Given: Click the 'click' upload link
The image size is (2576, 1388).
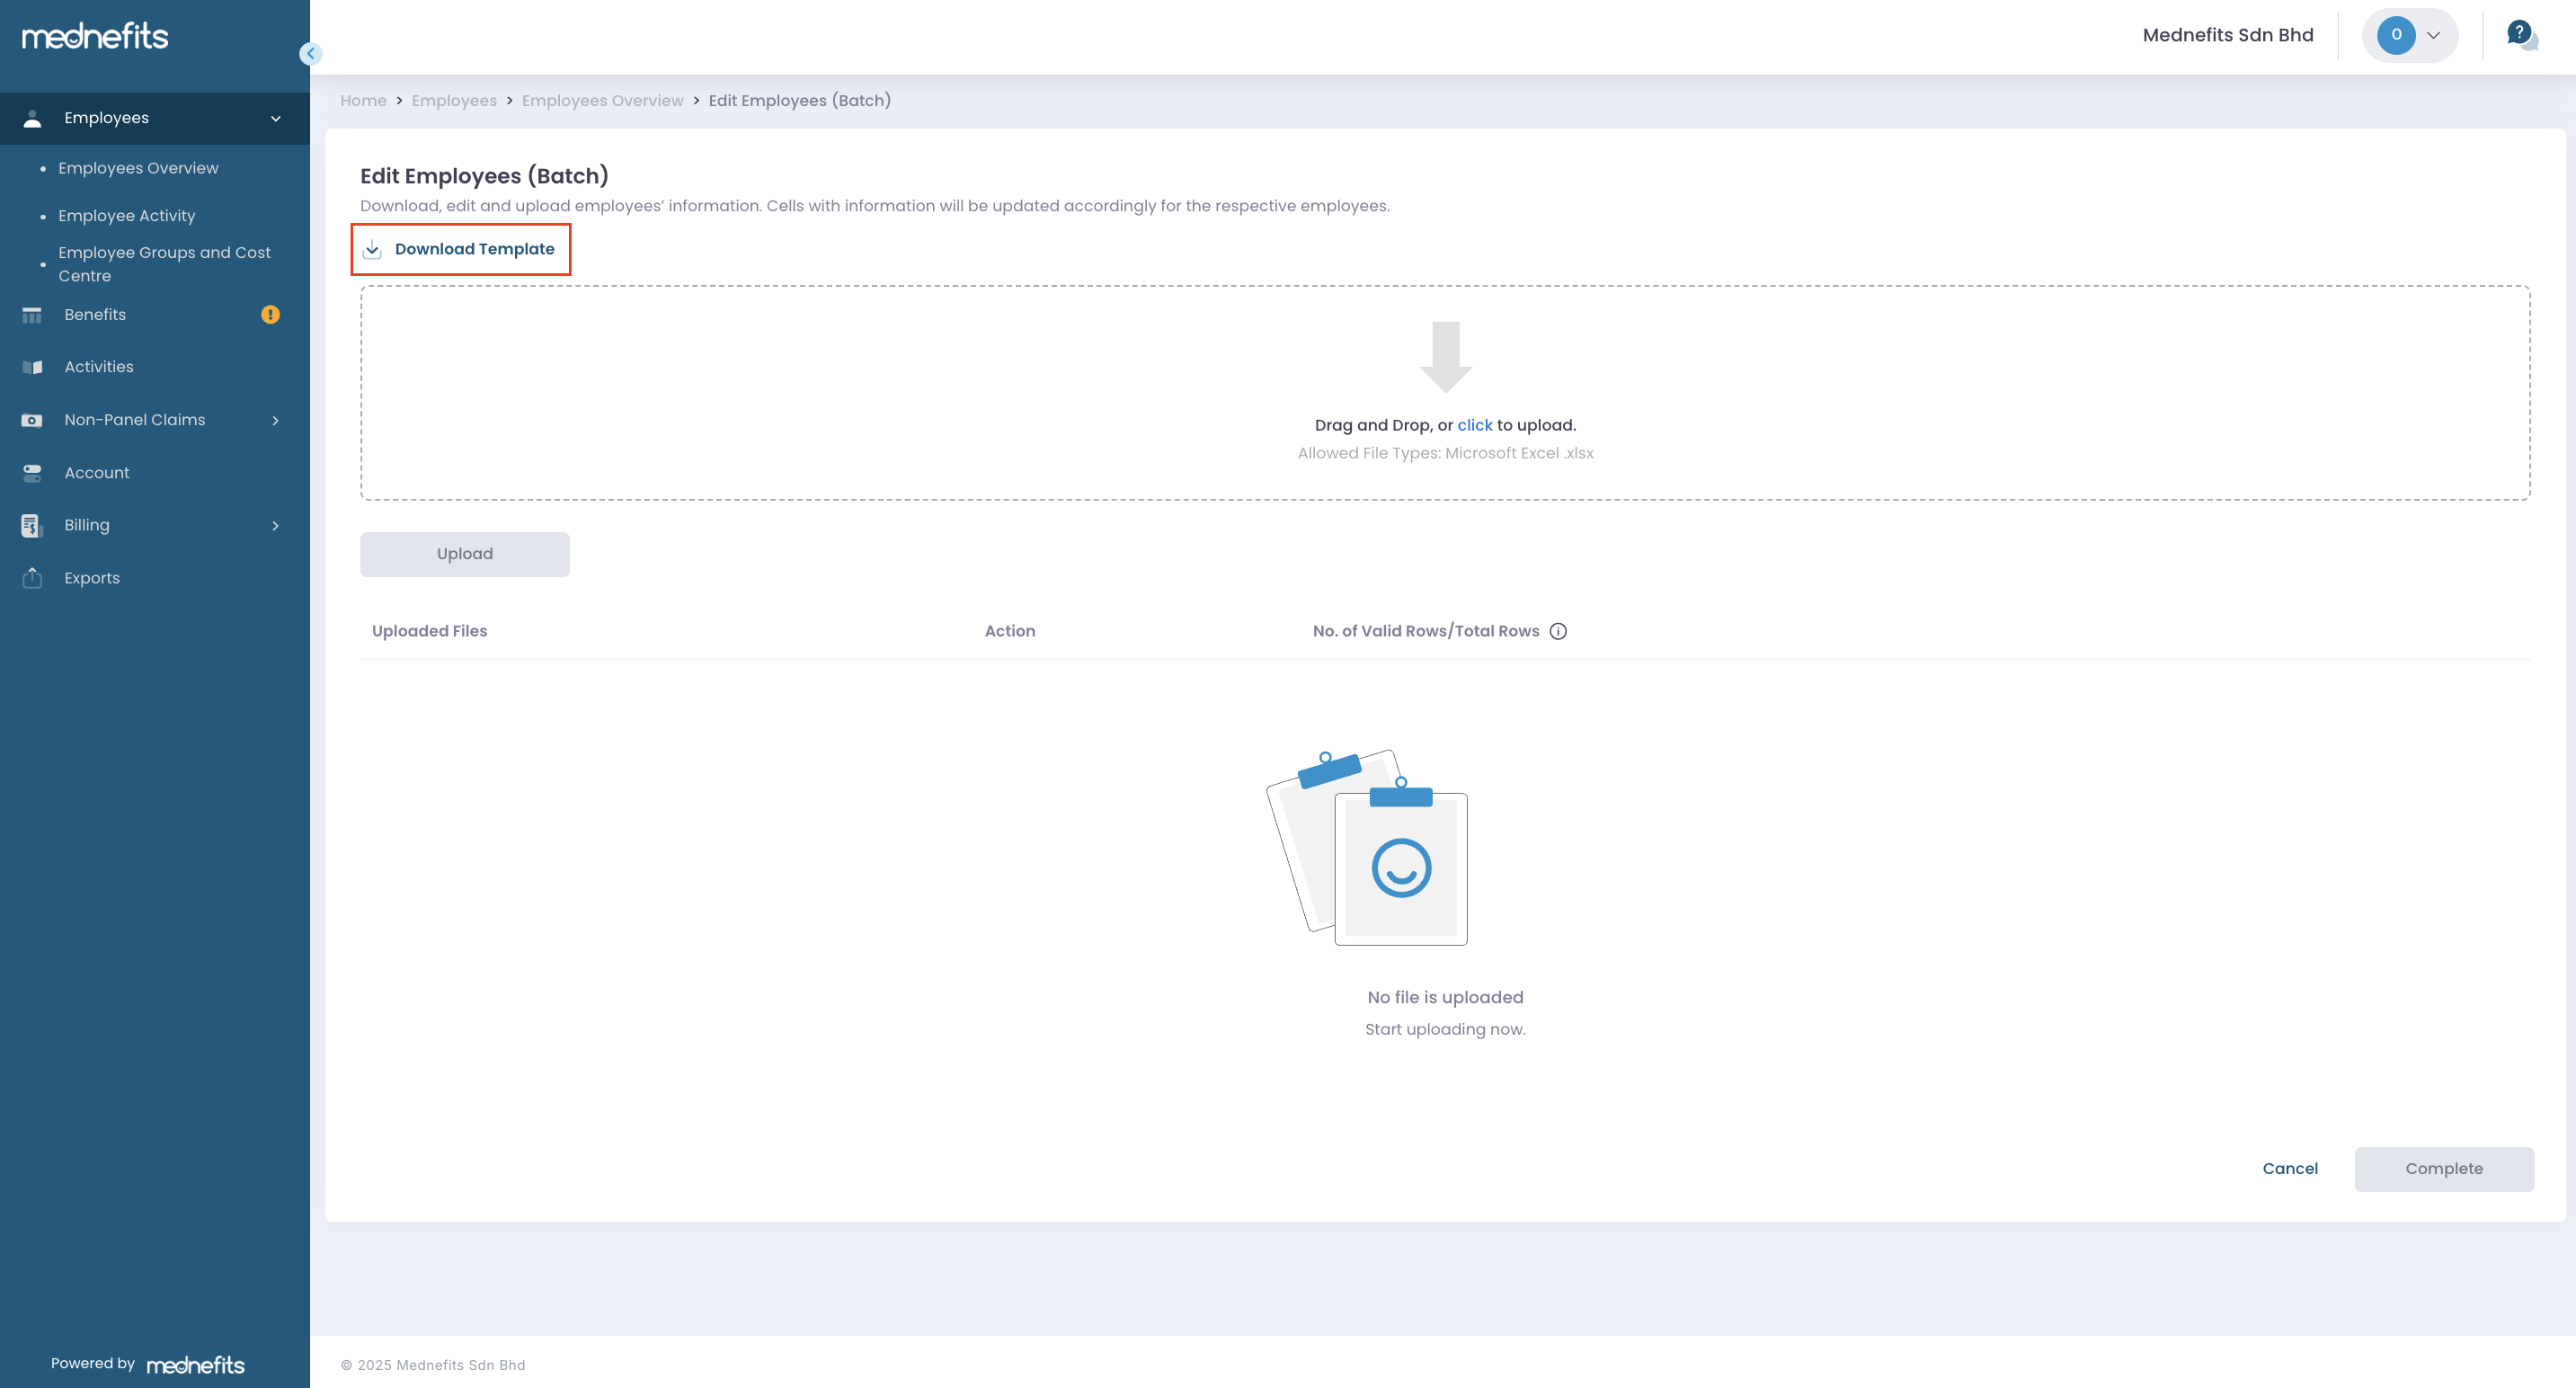Looking at the screenshot, I should click(1474, 425).
